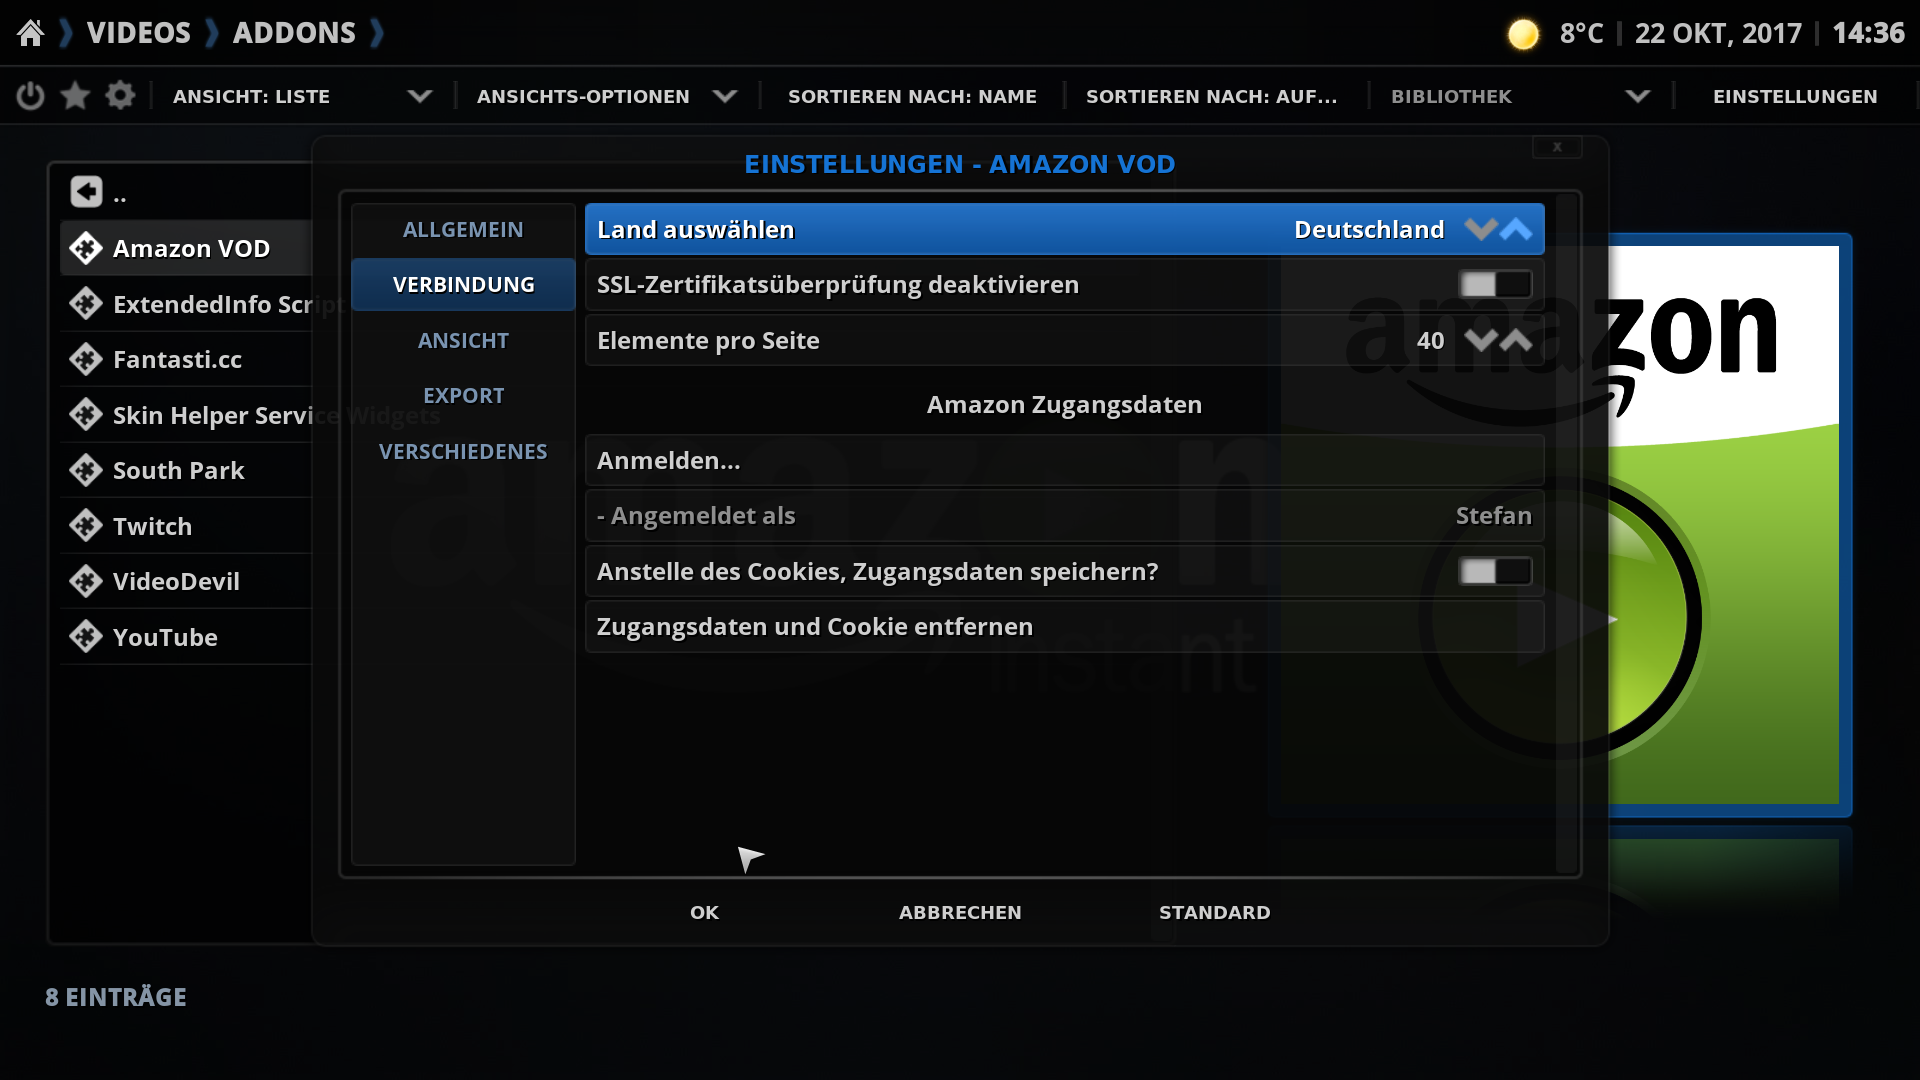The width and height of the screenshot is (1920, 1080).
Task: Expand the Ansichts-Optionen dropdown
Action: click(x=725, y=96)
